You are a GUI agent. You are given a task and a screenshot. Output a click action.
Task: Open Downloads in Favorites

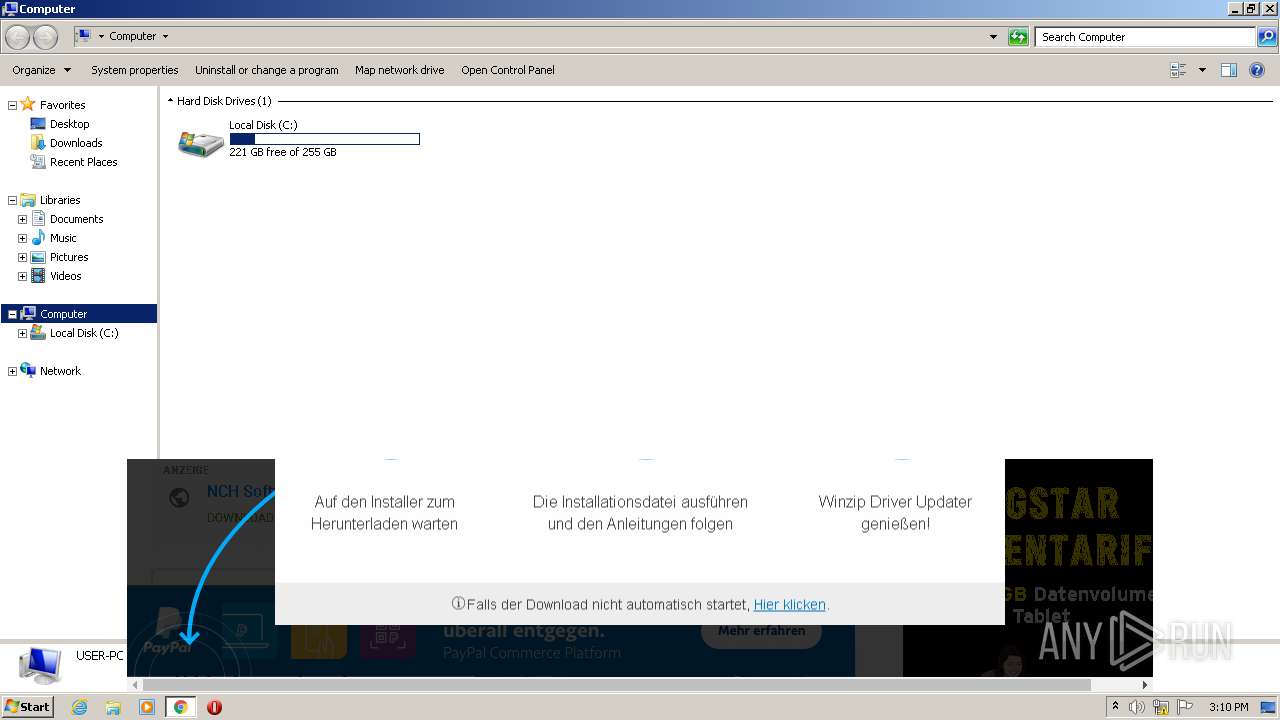(x=76, y=143)
